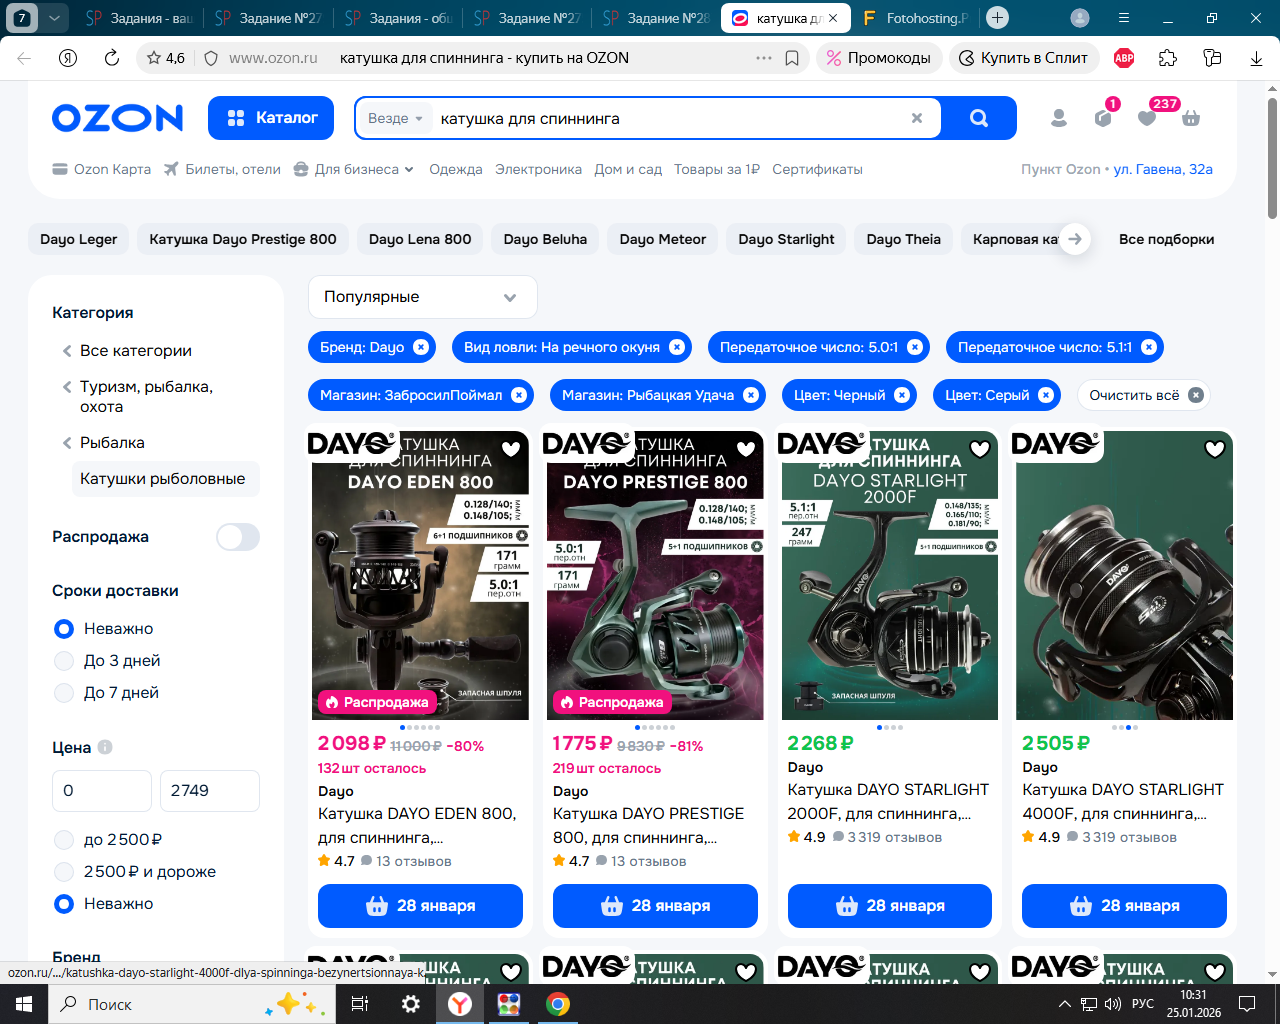Select delivery option 'До 3 дней'
This screenshot has width=1280, height=1024.
[64, 661]
